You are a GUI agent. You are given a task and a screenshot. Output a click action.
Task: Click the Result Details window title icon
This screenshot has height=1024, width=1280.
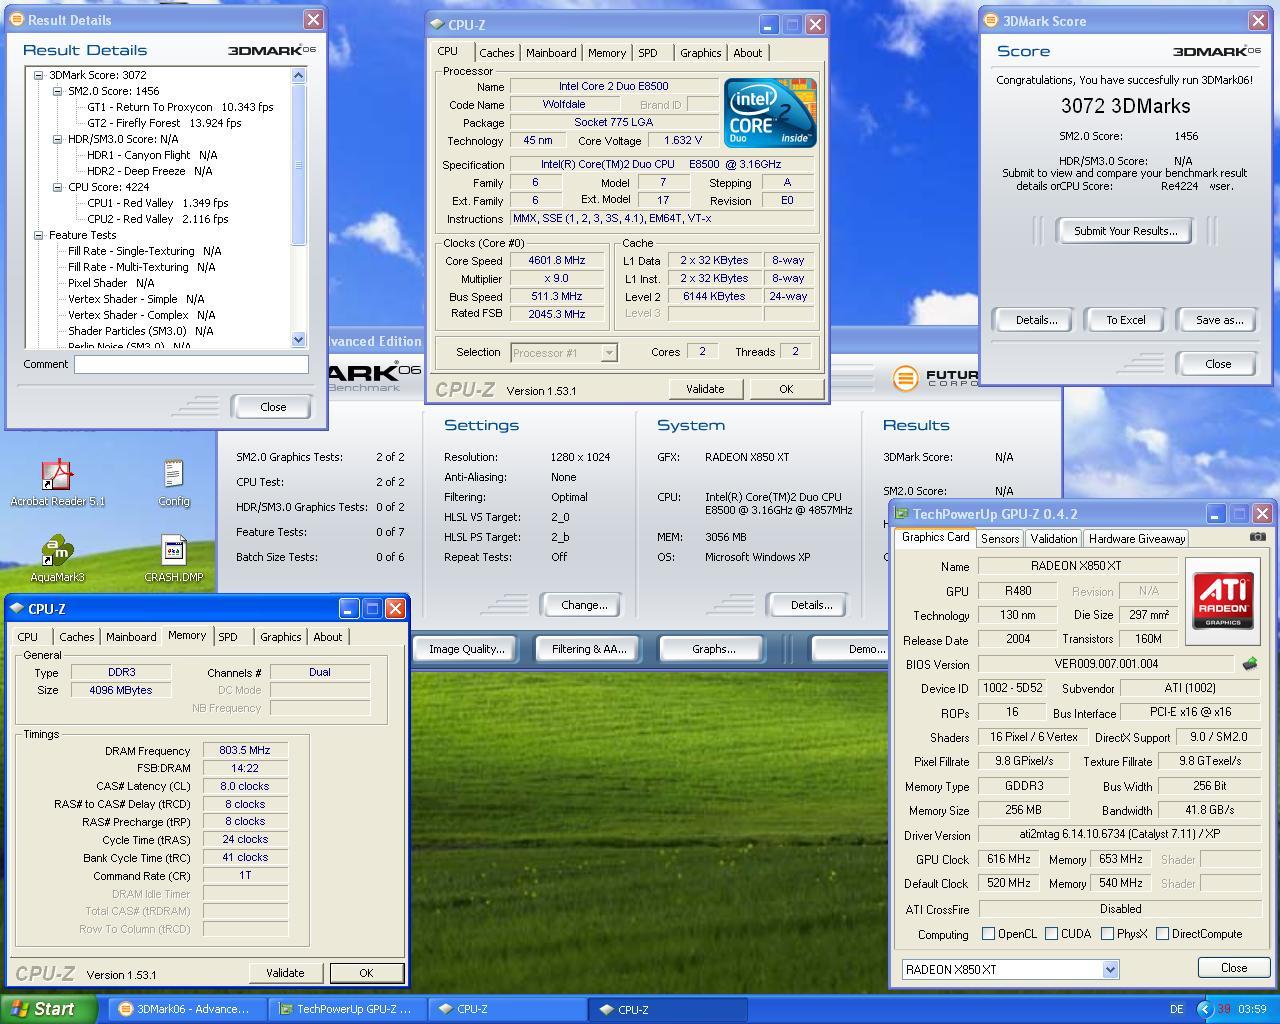(x=18, y=19)
